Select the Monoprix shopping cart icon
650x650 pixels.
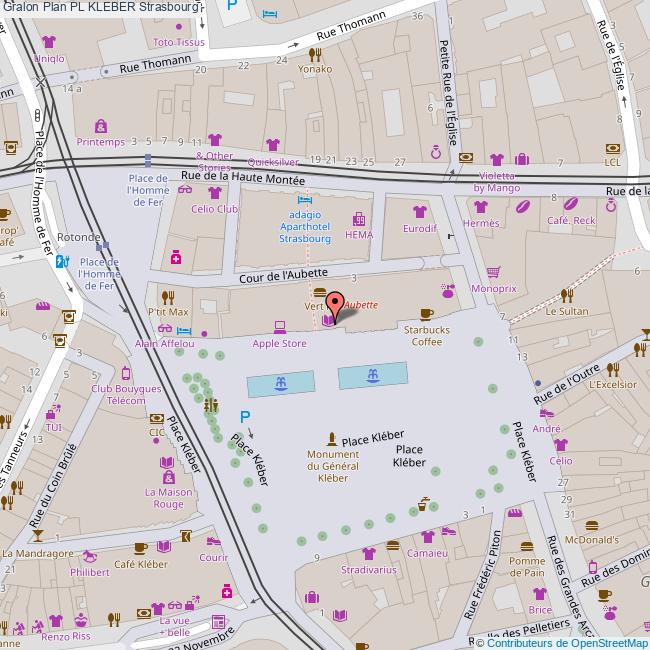[x=493, y=272]
